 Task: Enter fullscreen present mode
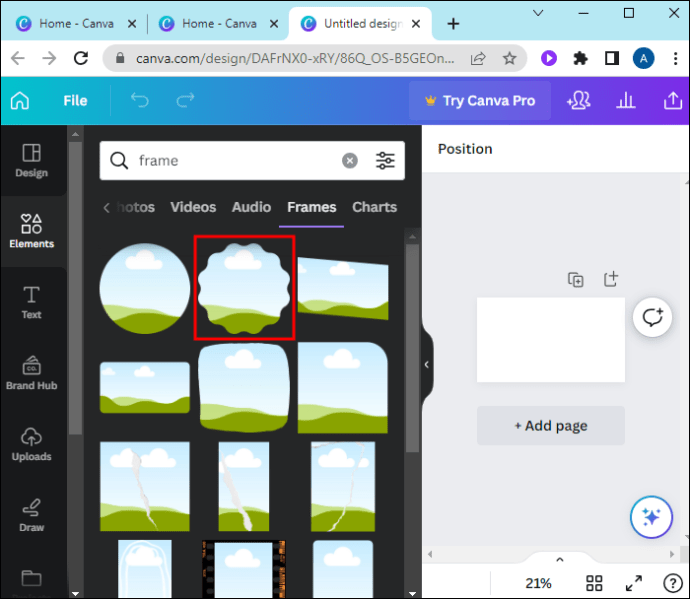click(634, 583)
